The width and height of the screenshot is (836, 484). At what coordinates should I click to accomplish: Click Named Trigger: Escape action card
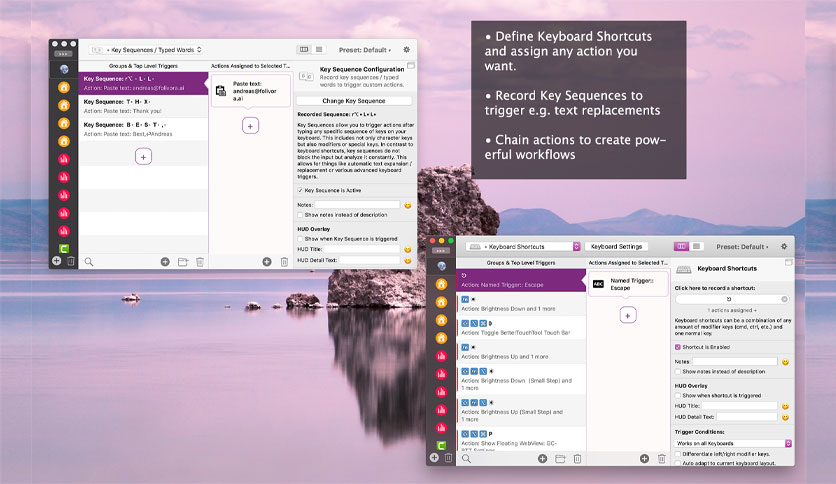click(628, 284)
